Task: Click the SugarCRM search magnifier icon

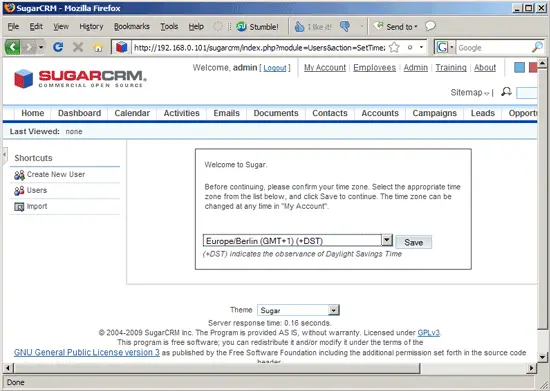Action: (506, 92)
